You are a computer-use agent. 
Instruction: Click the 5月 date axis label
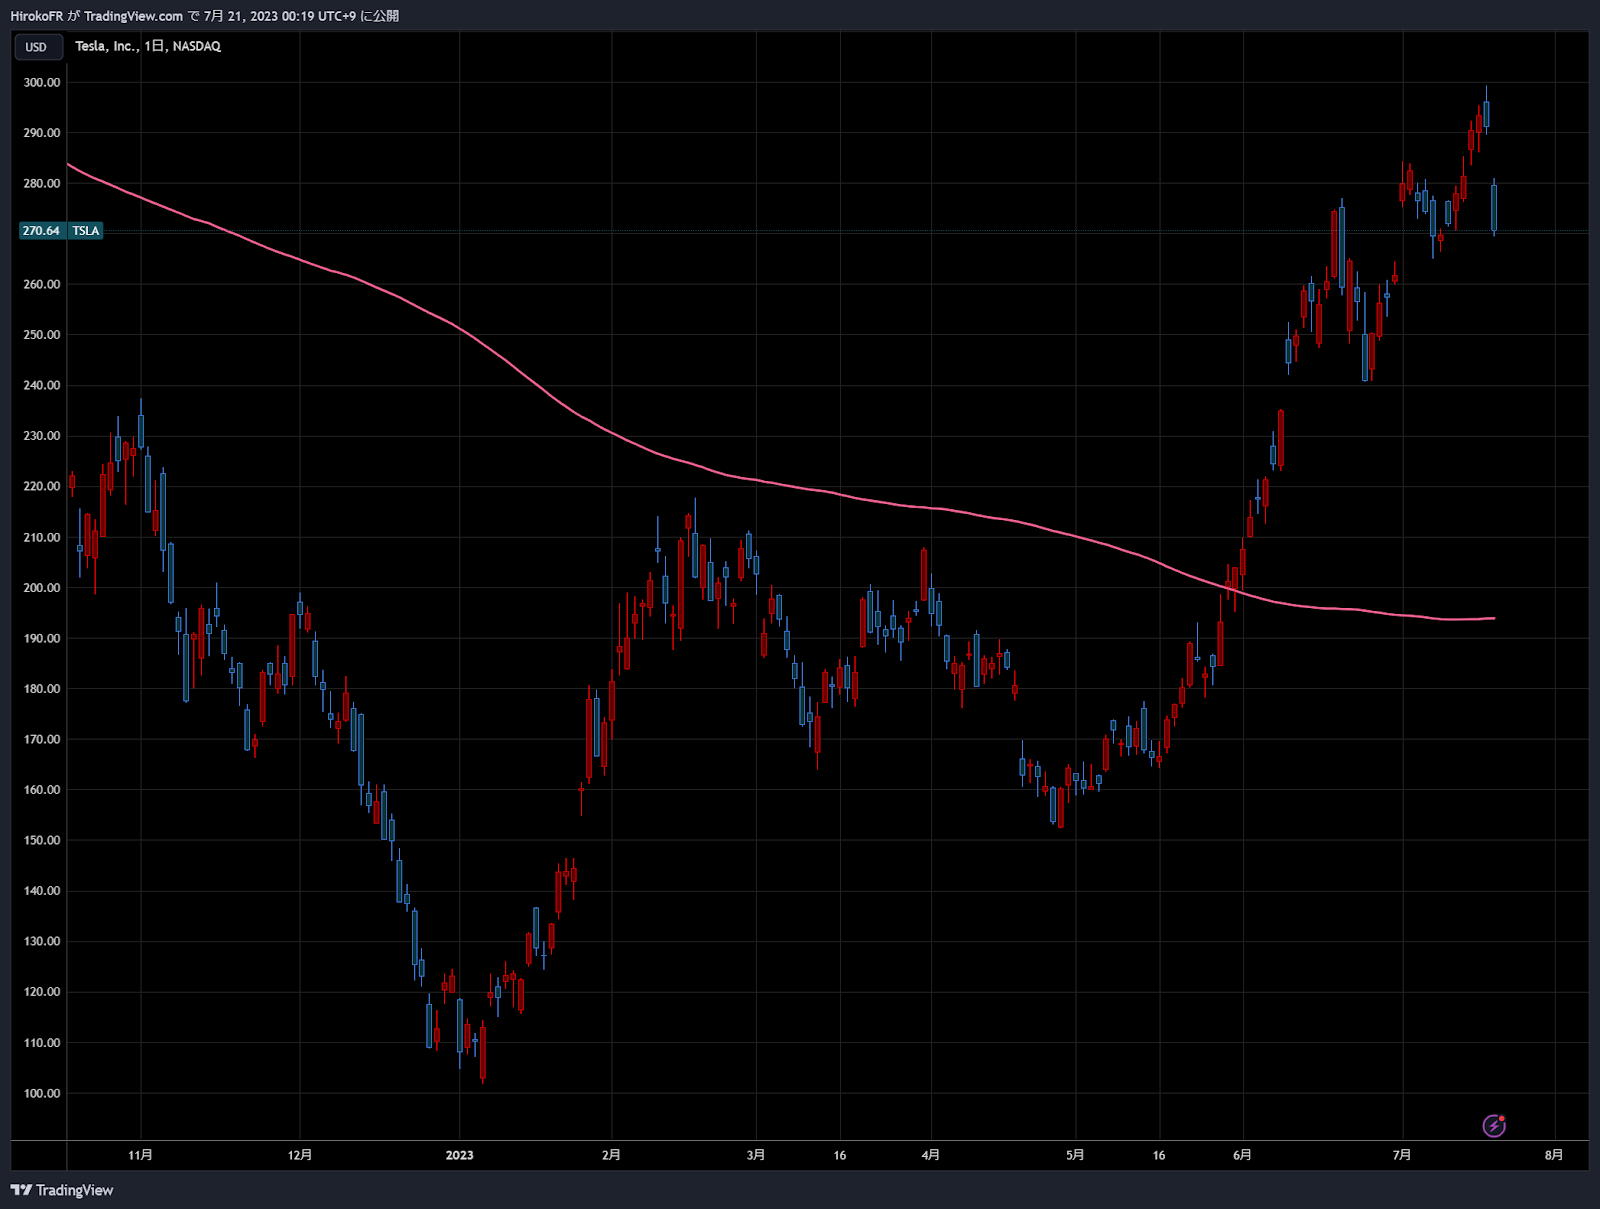[x=1075, y=1155]
